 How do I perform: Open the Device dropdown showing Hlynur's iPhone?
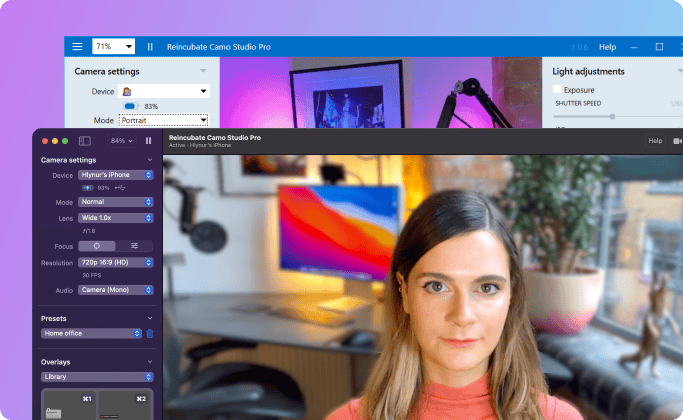coord(115,175)
